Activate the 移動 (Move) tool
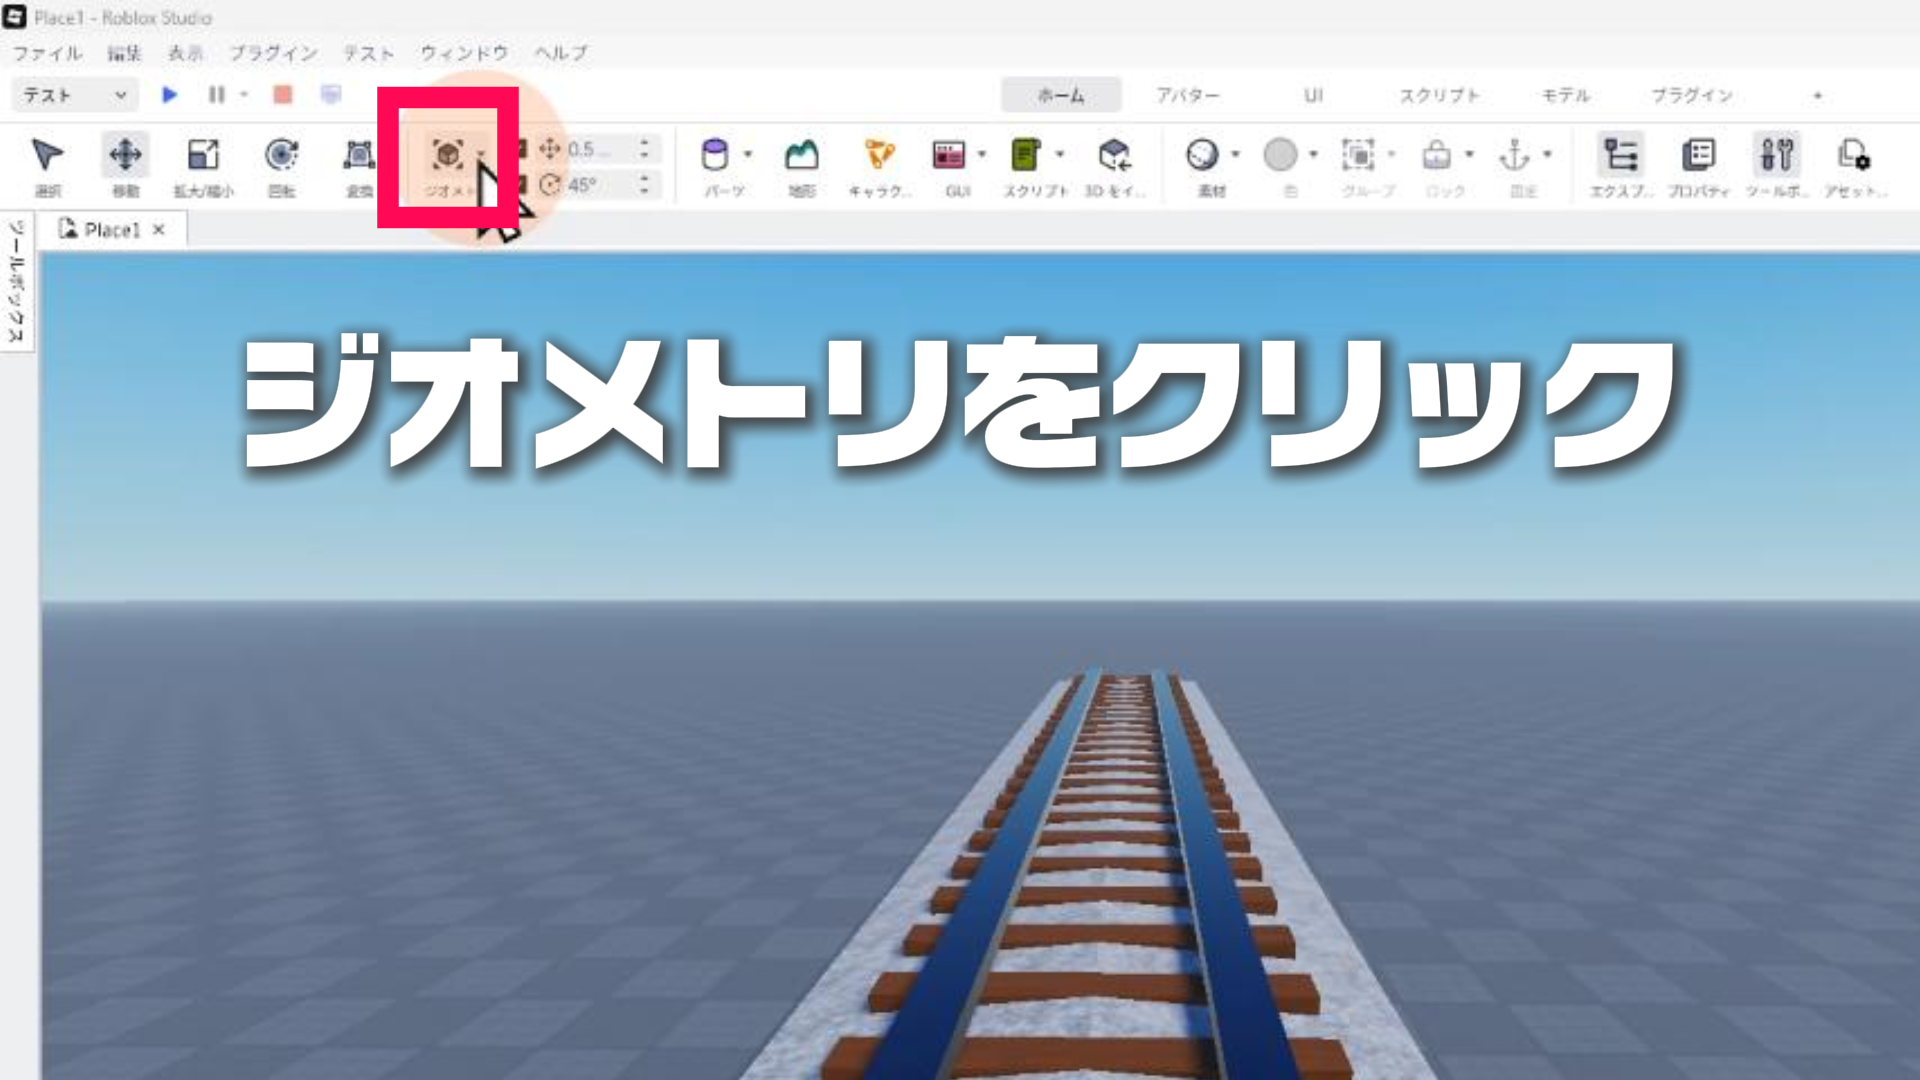This screenshot has height=1080, width=1920. pyautogui.click(x=125, y=156)
